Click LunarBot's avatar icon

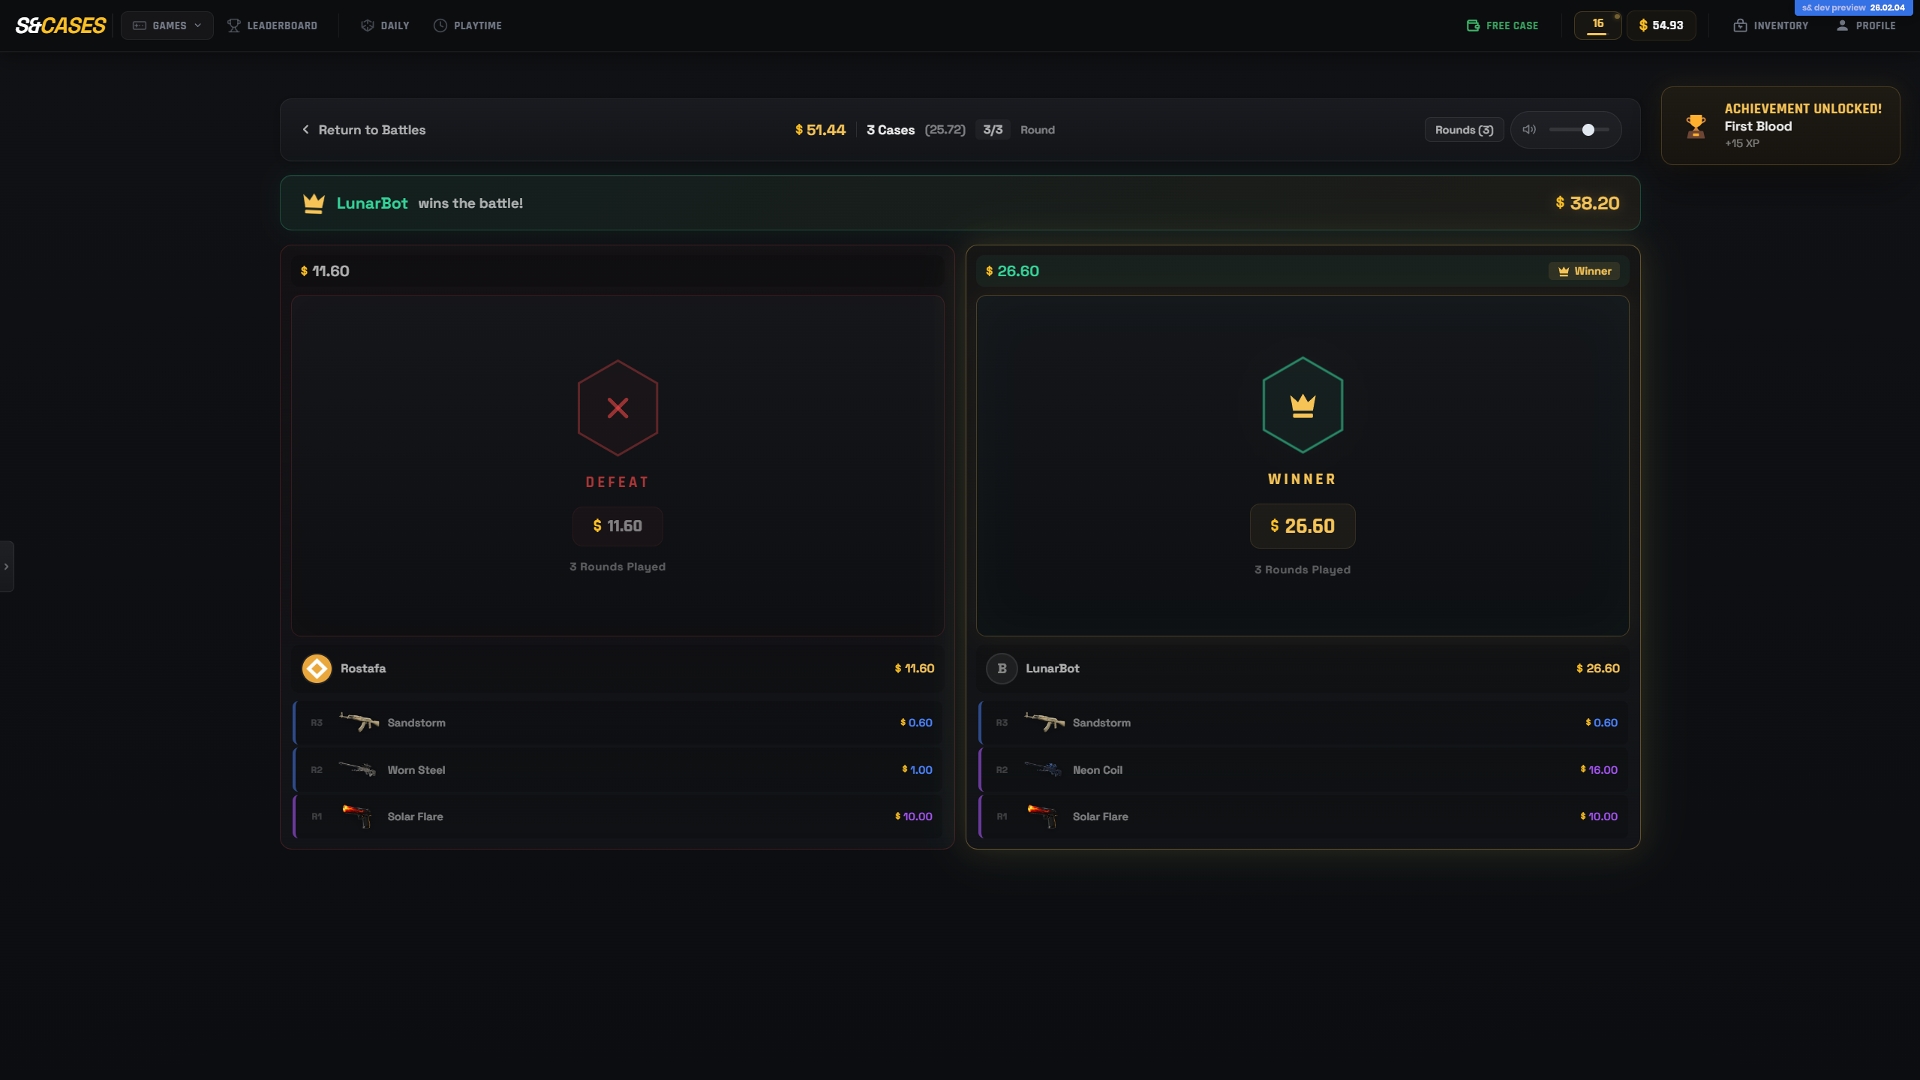(x=1001, y=668)
